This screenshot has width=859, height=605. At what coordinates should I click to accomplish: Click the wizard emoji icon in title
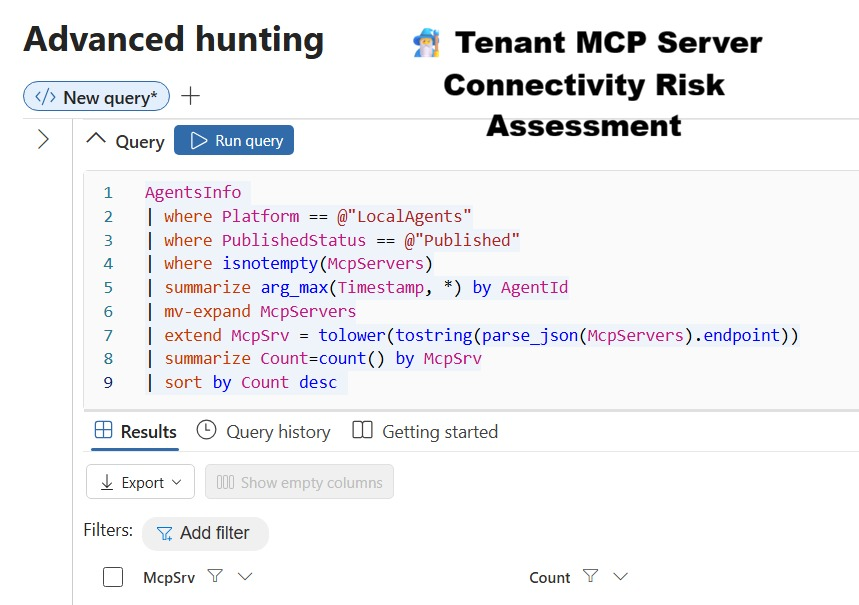[x=426, y=43]
